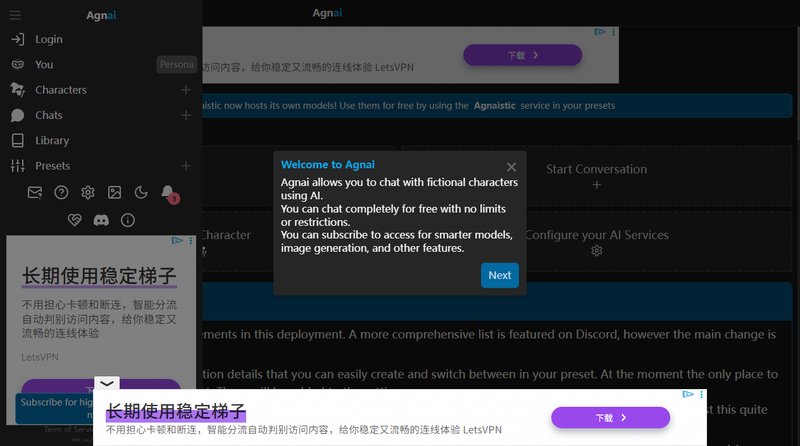Open the invites mail icon
Screen dimensions: 800x446
click(35, 192)
